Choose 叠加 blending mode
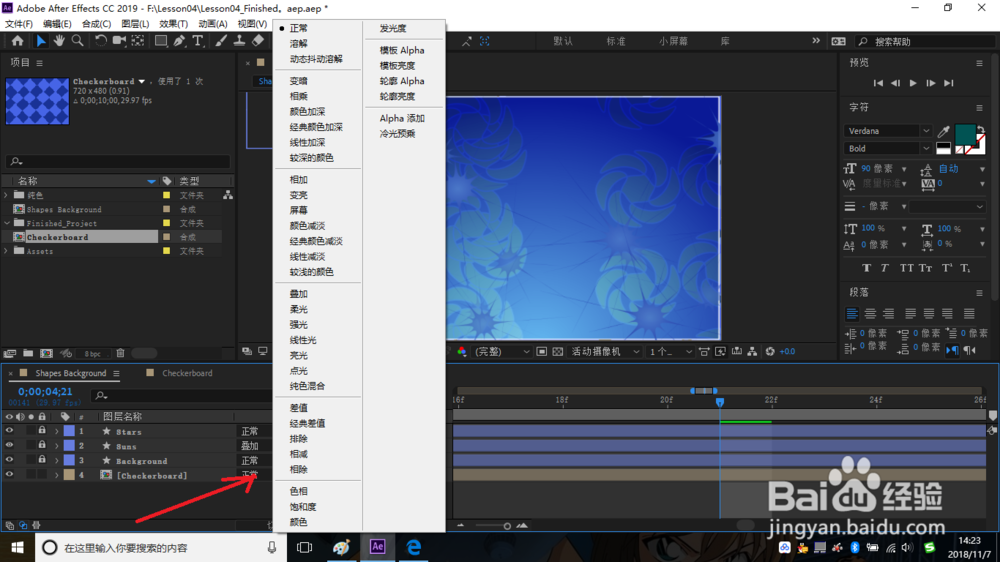 [x=298, y=294]
